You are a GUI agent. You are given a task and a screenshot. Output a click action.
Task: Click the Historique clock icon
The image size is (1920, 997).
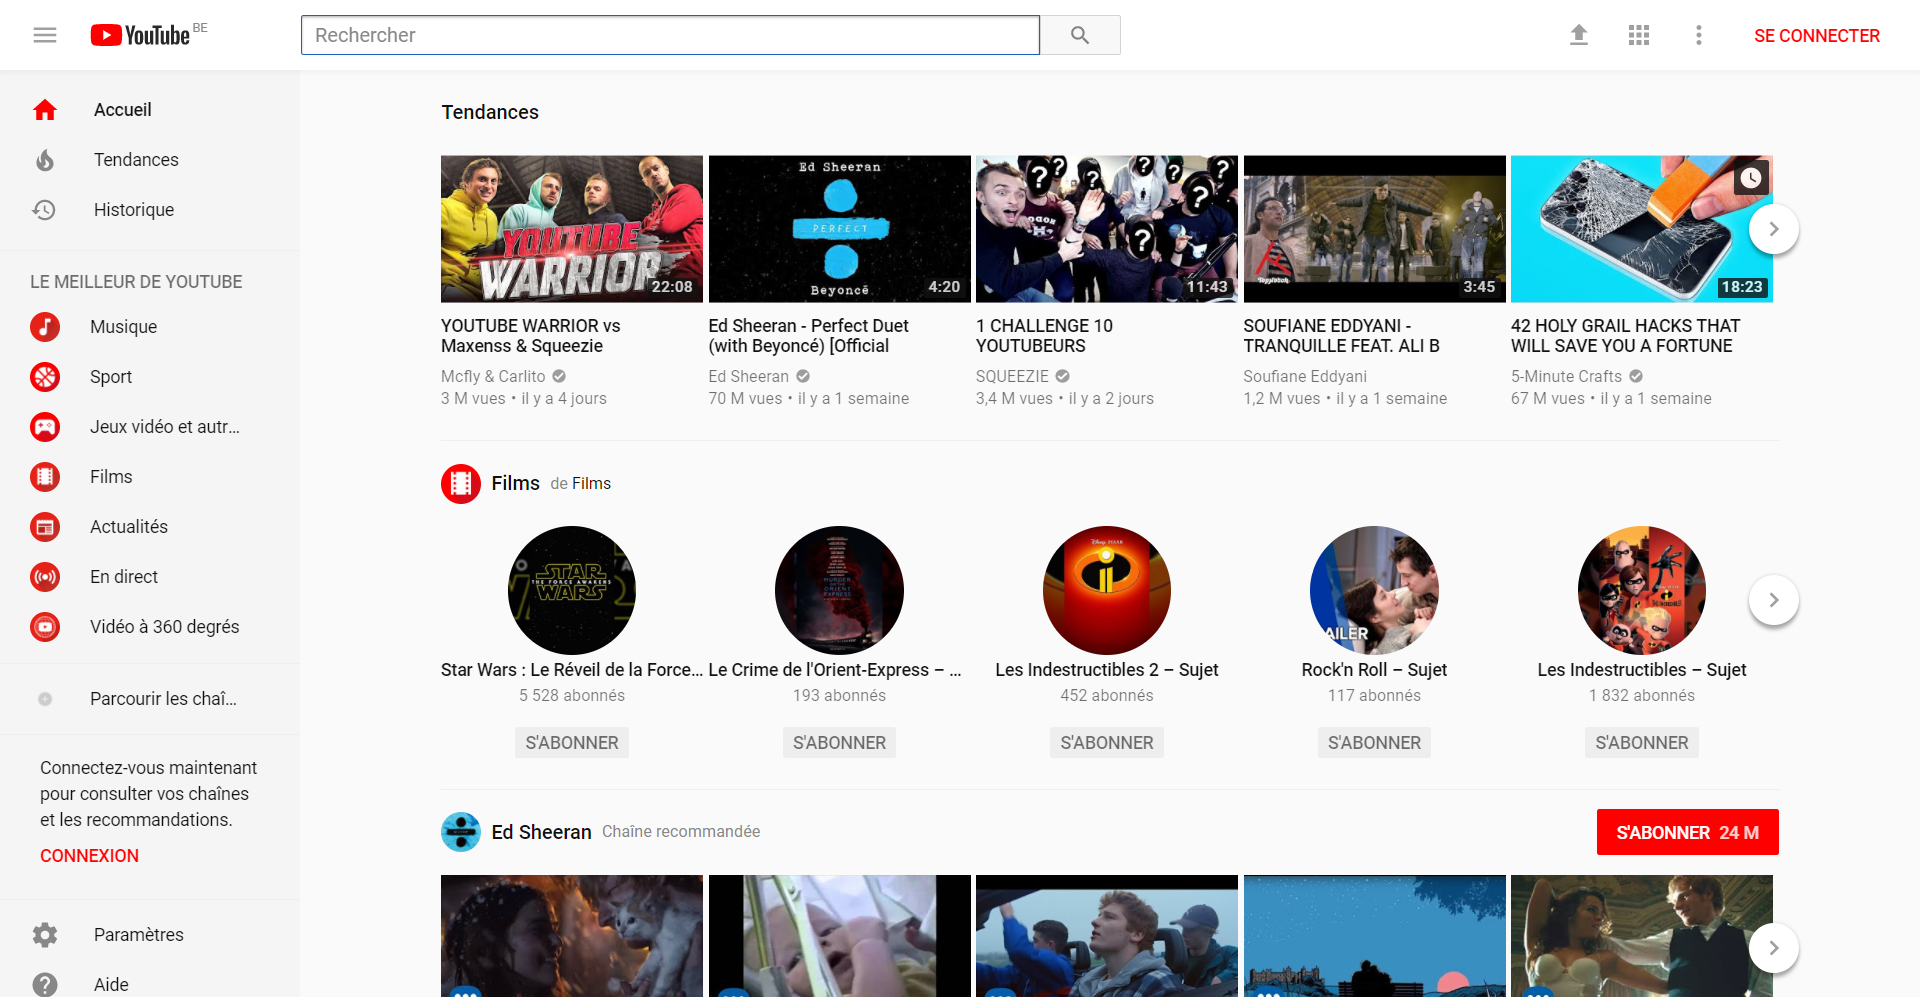tap(45, 210)
